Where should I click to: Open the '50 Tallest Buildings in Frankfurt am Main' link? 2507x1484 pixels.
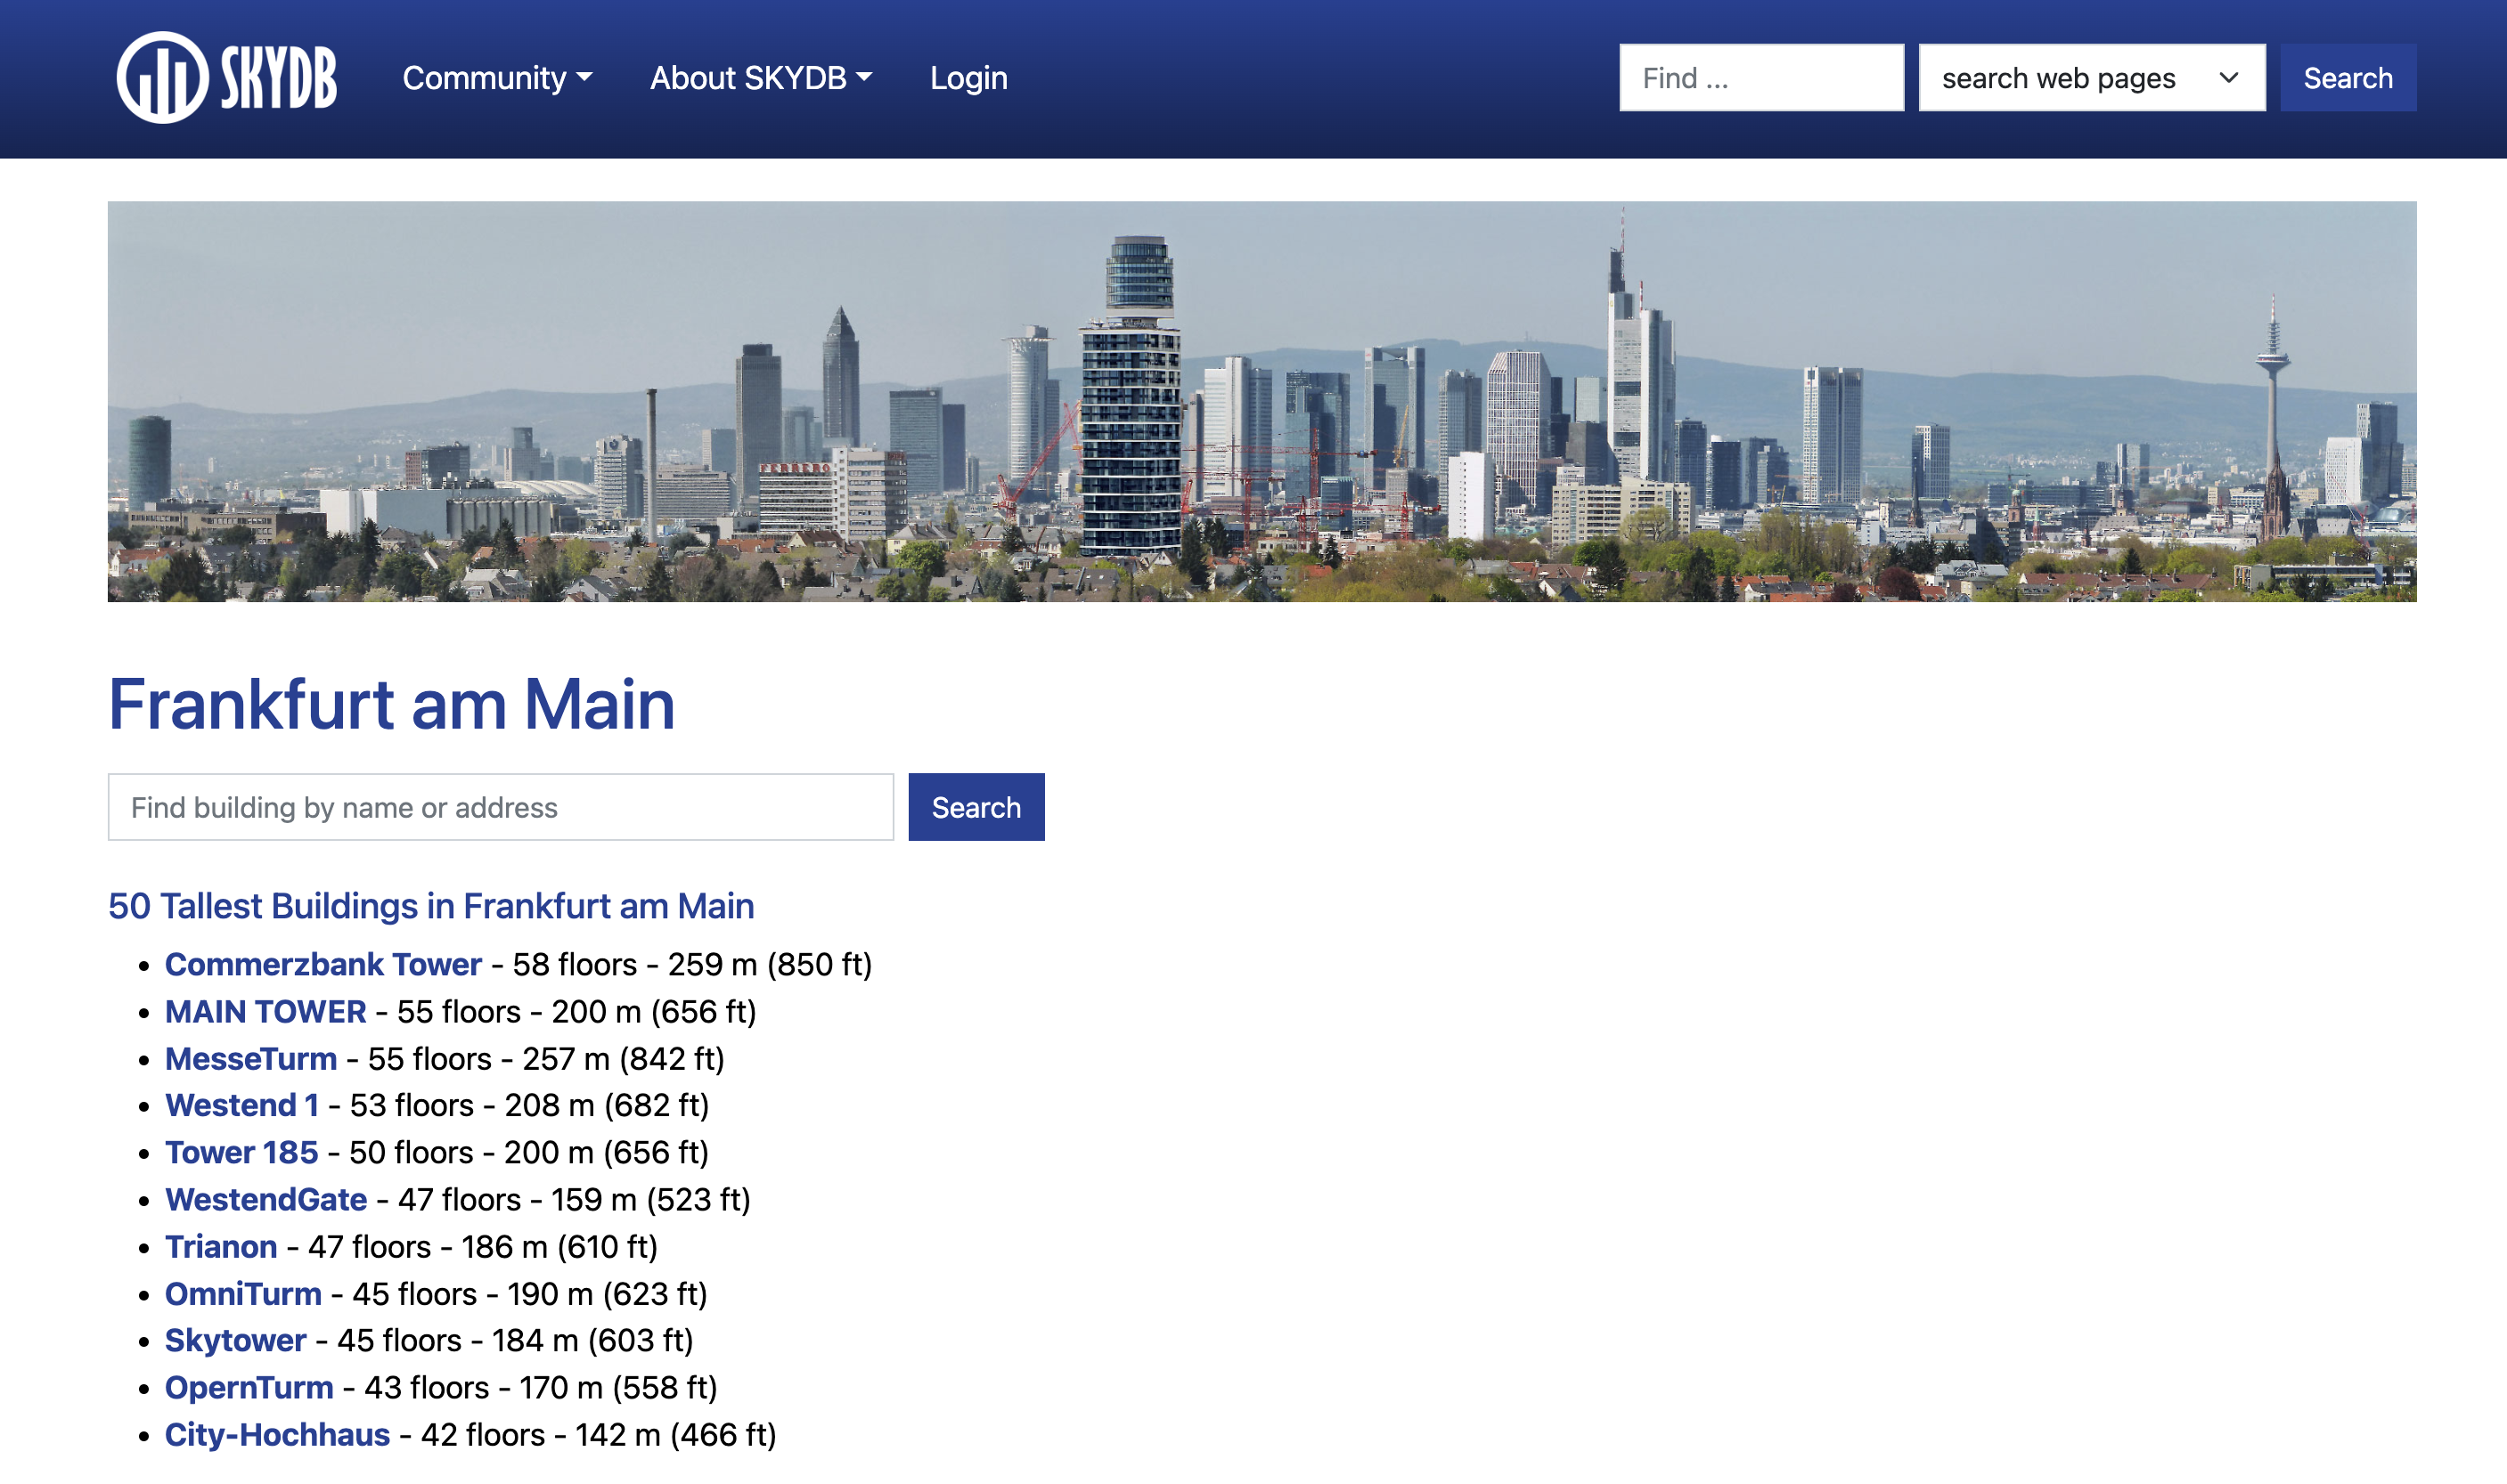coord(431,907)
